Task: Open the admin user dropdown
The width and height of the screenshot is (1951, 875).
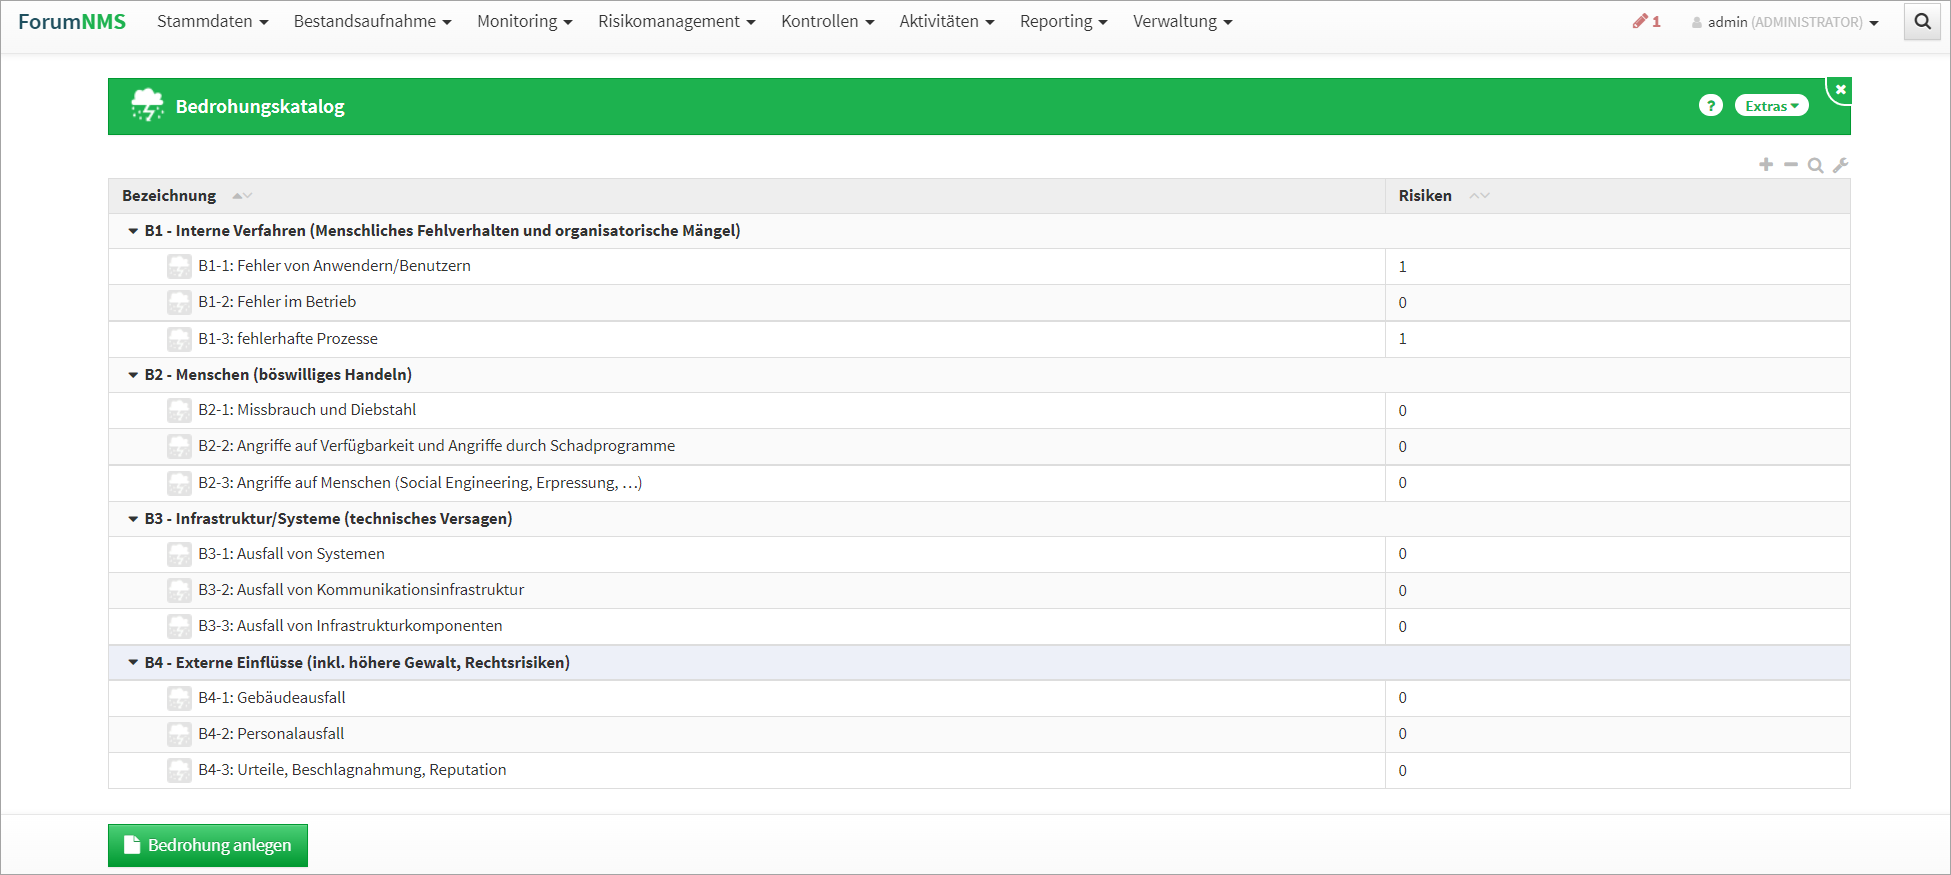Action: [x=1785, y=22]
